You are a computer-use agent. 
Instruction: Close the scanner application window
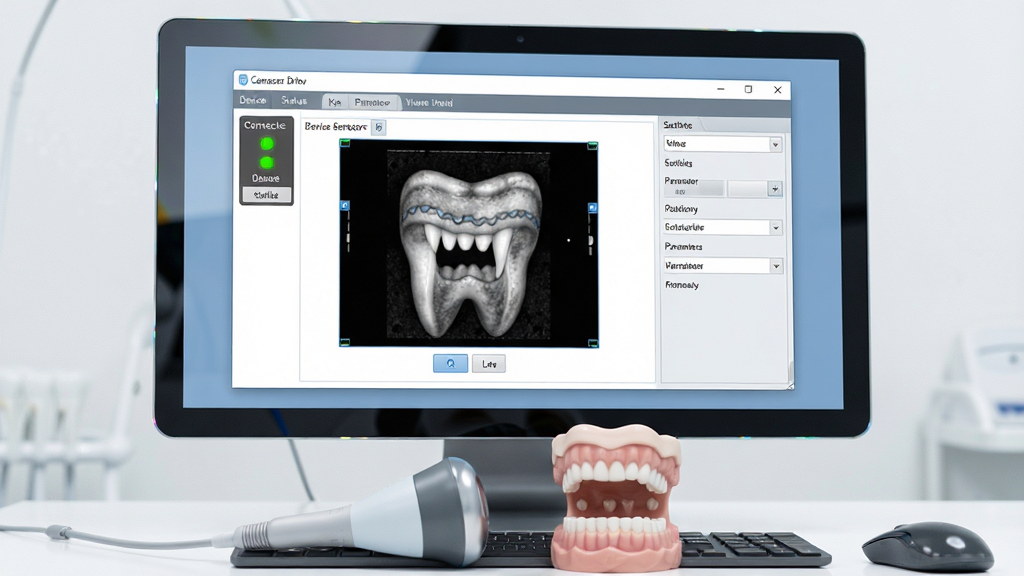click(x=777, y=90)
